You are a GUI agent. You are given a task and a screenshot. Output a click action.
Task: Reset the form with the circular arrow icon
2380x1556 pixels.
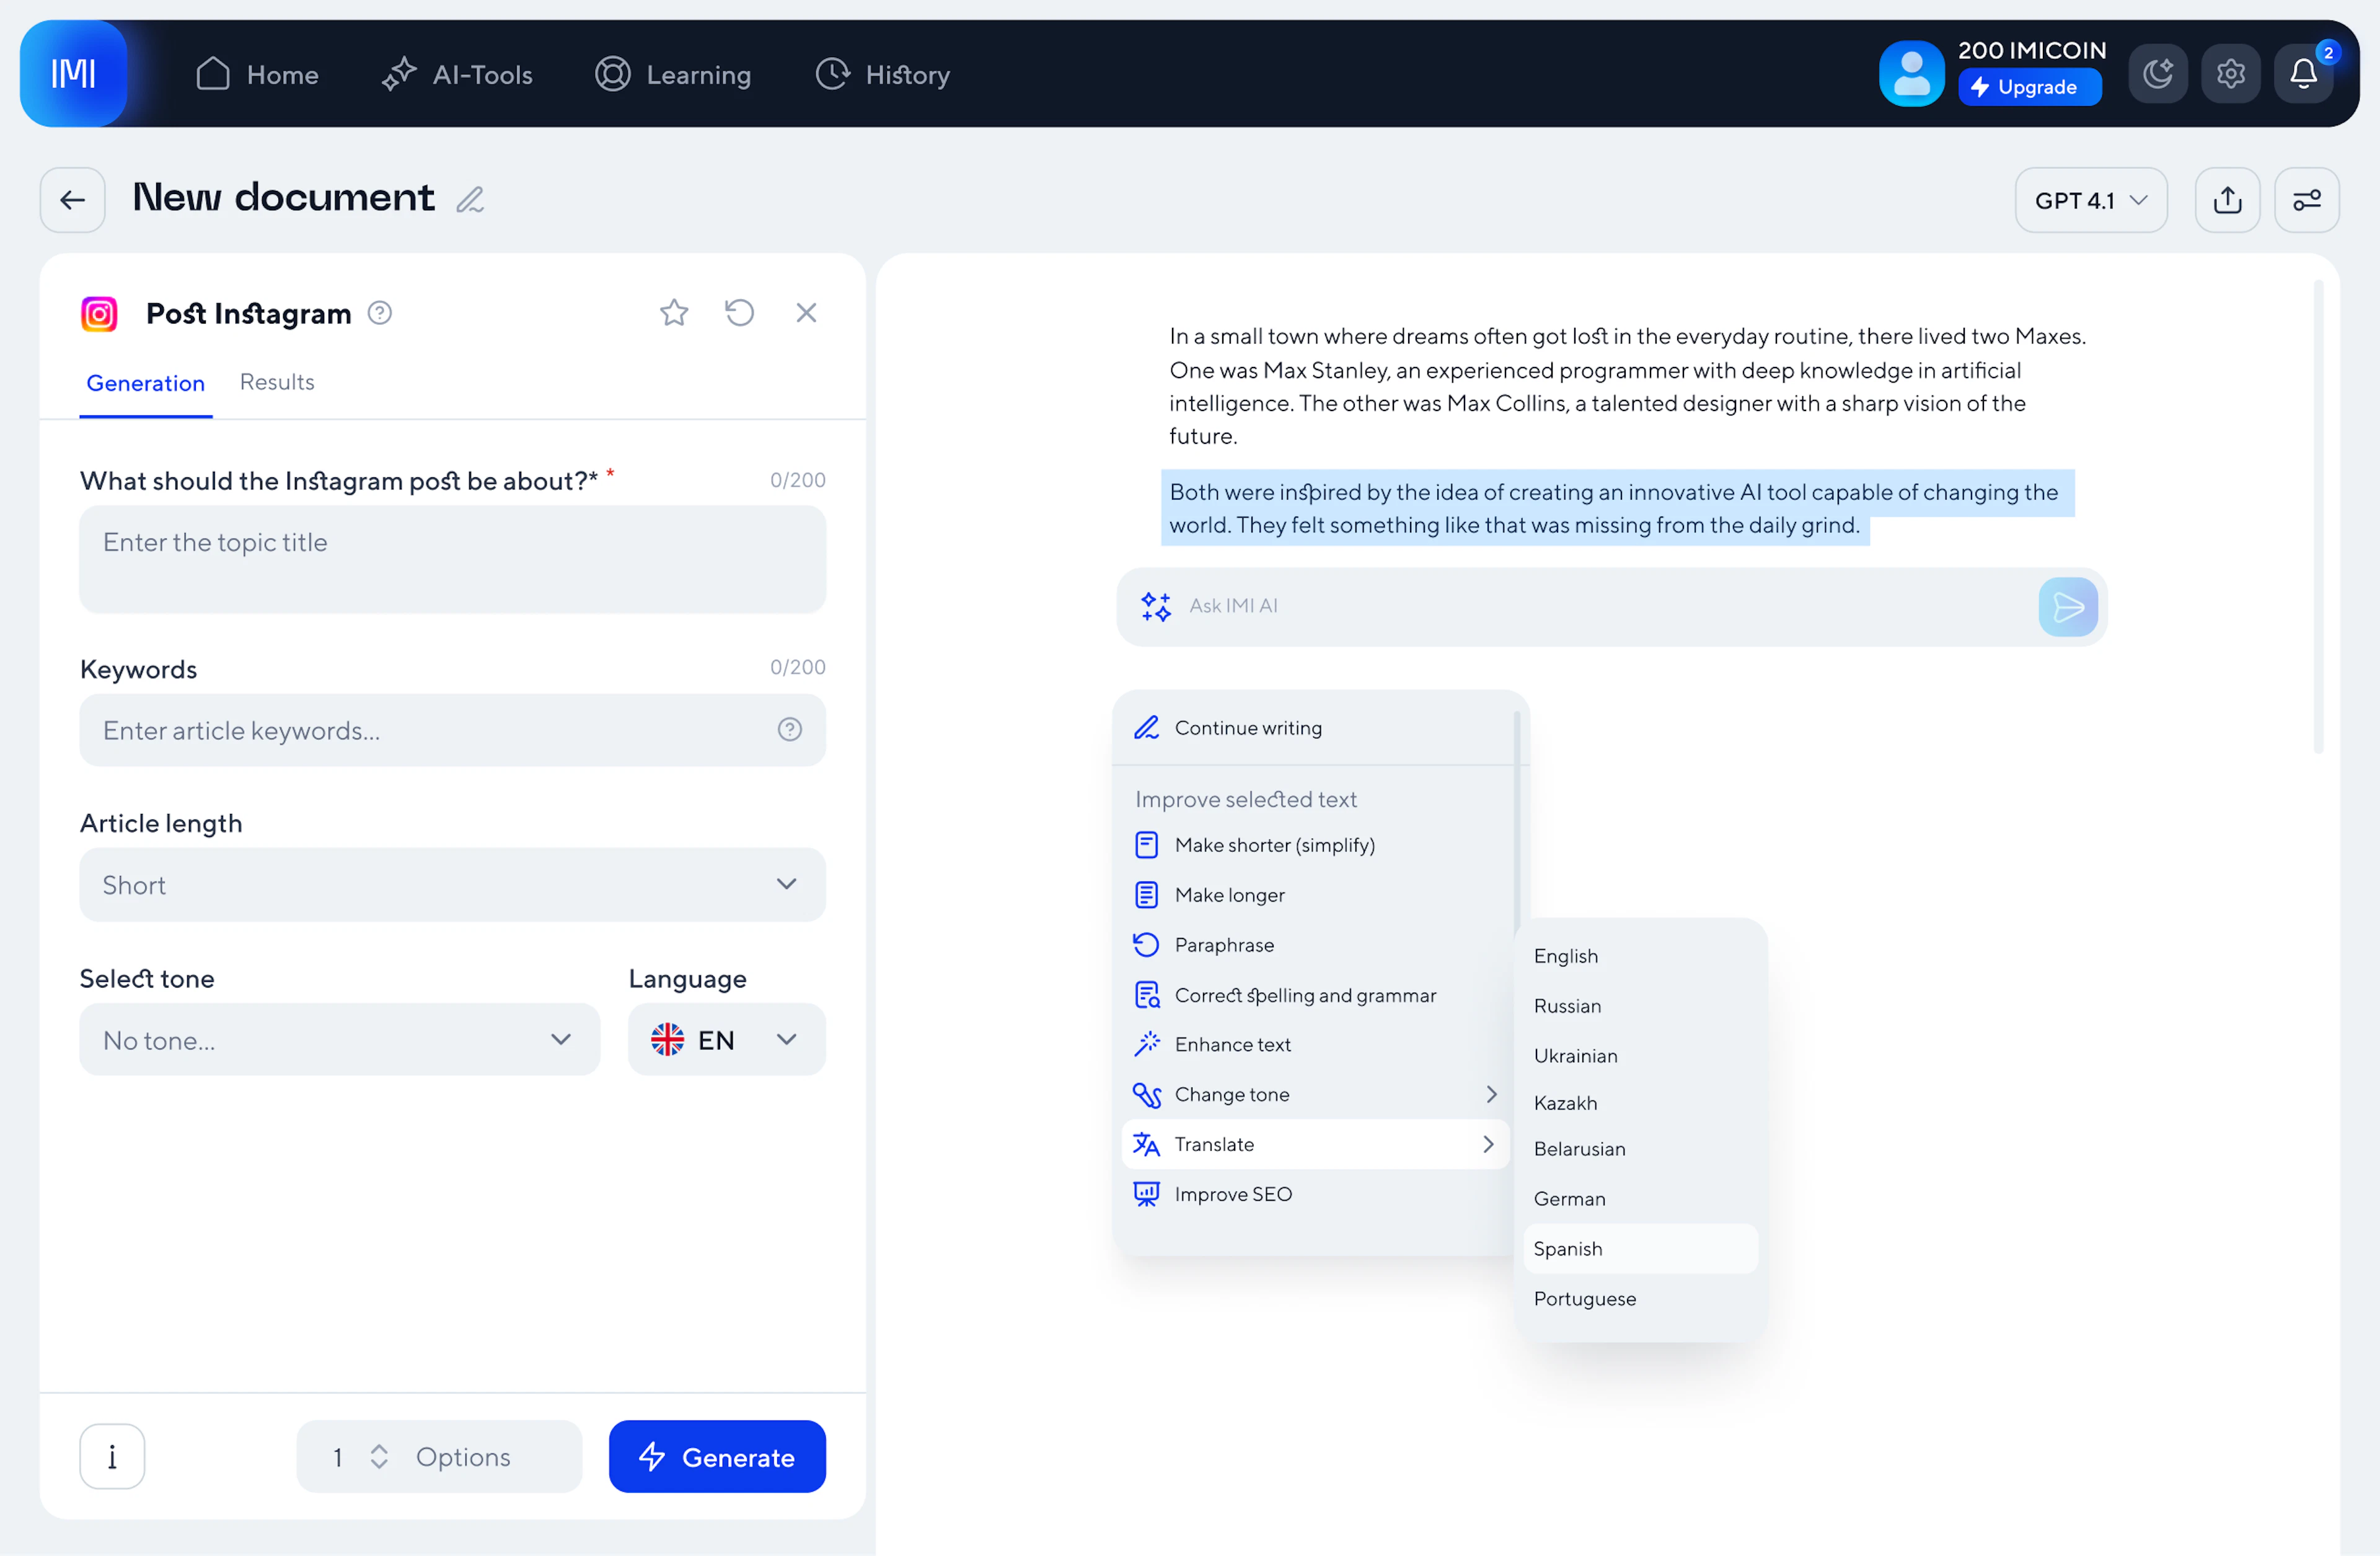tap(739, 312)
